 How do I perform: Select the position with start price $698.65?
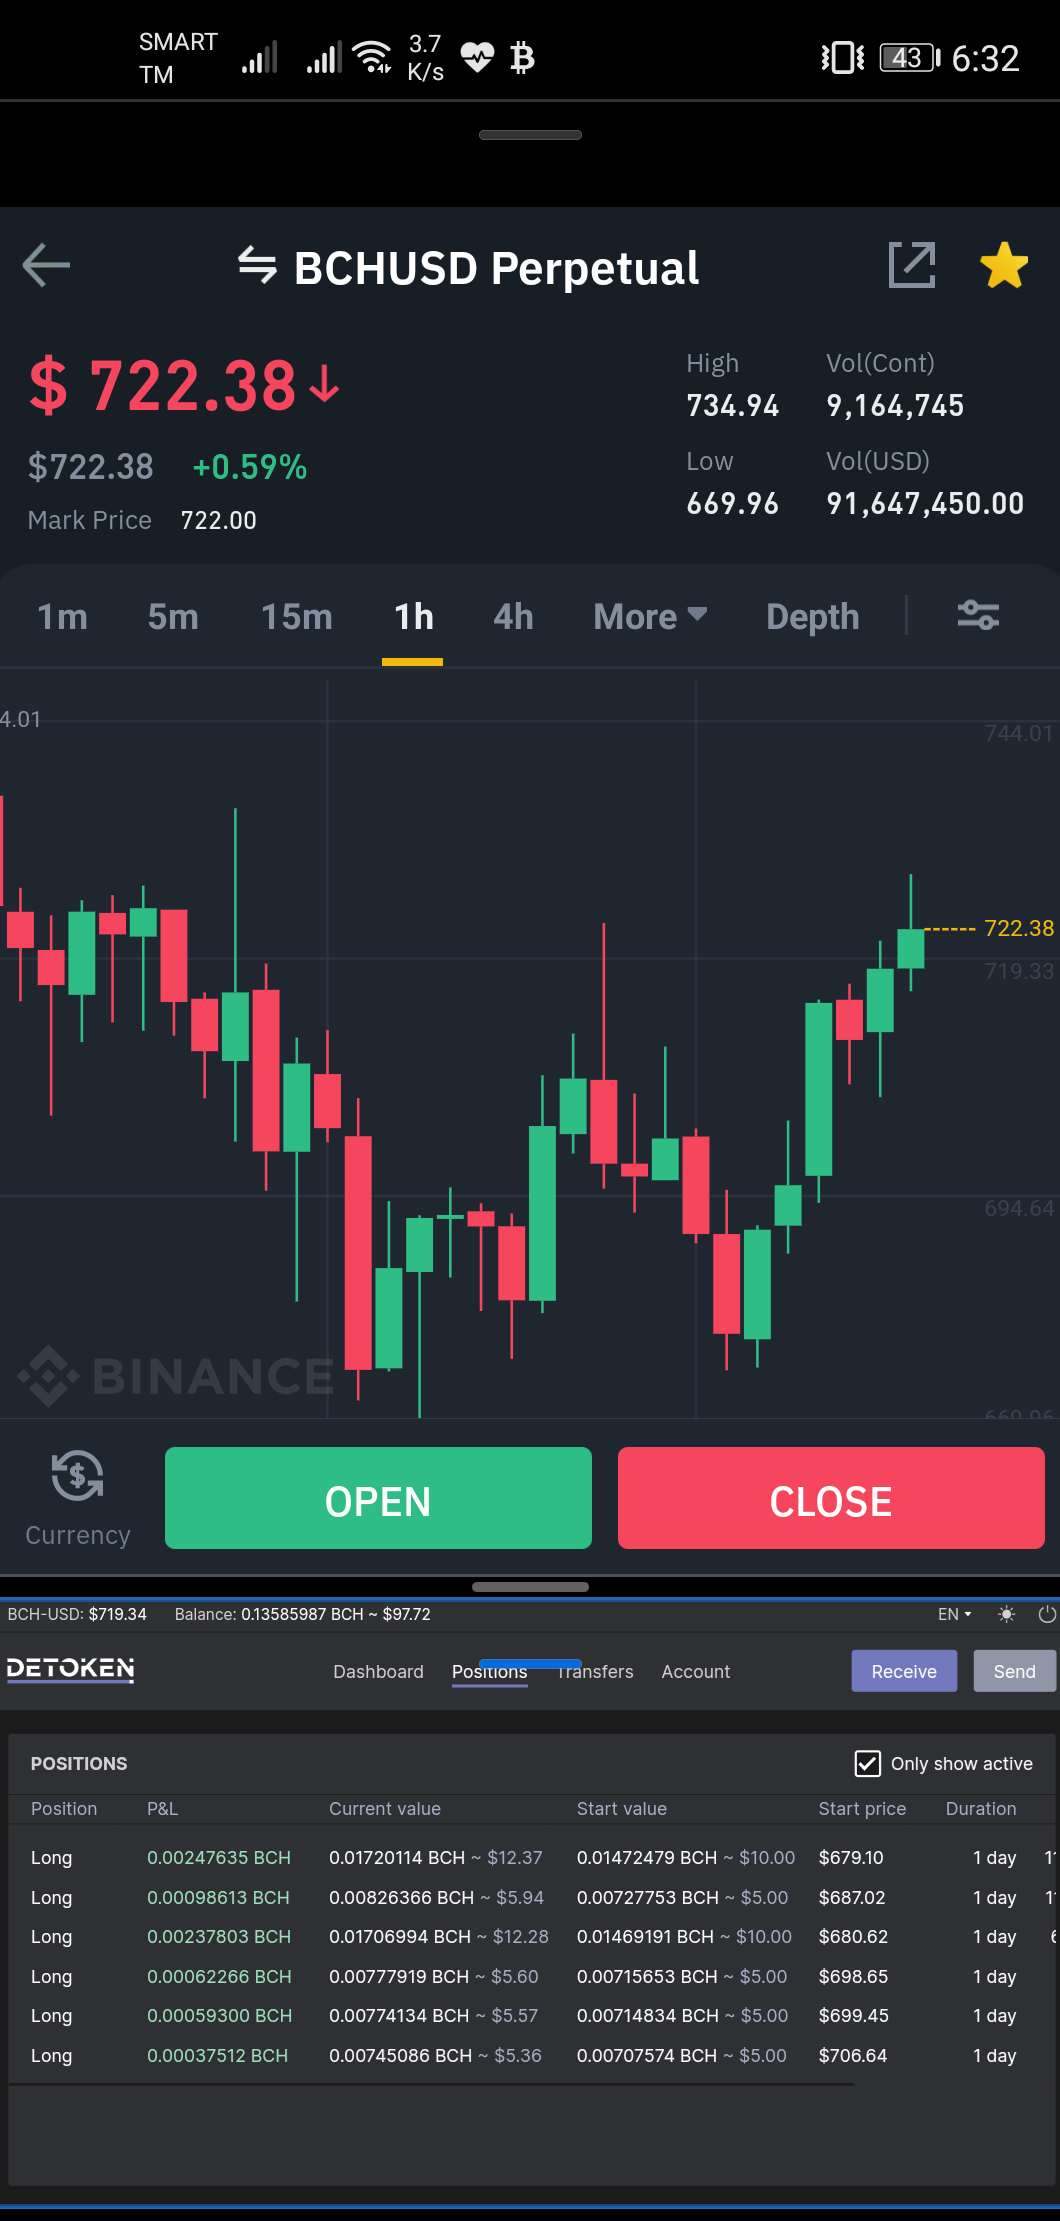(530, 1976)
